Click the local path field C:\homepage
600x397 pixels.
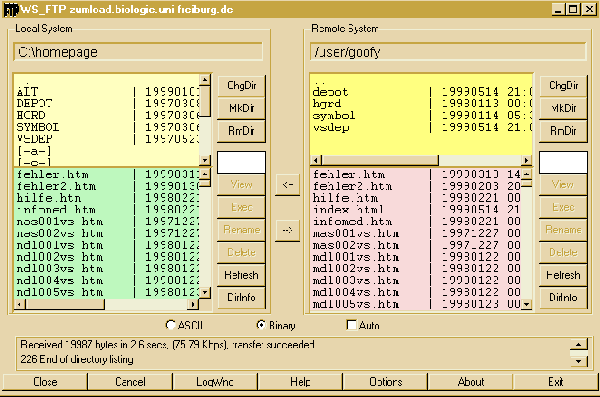(x=138, y=52)
